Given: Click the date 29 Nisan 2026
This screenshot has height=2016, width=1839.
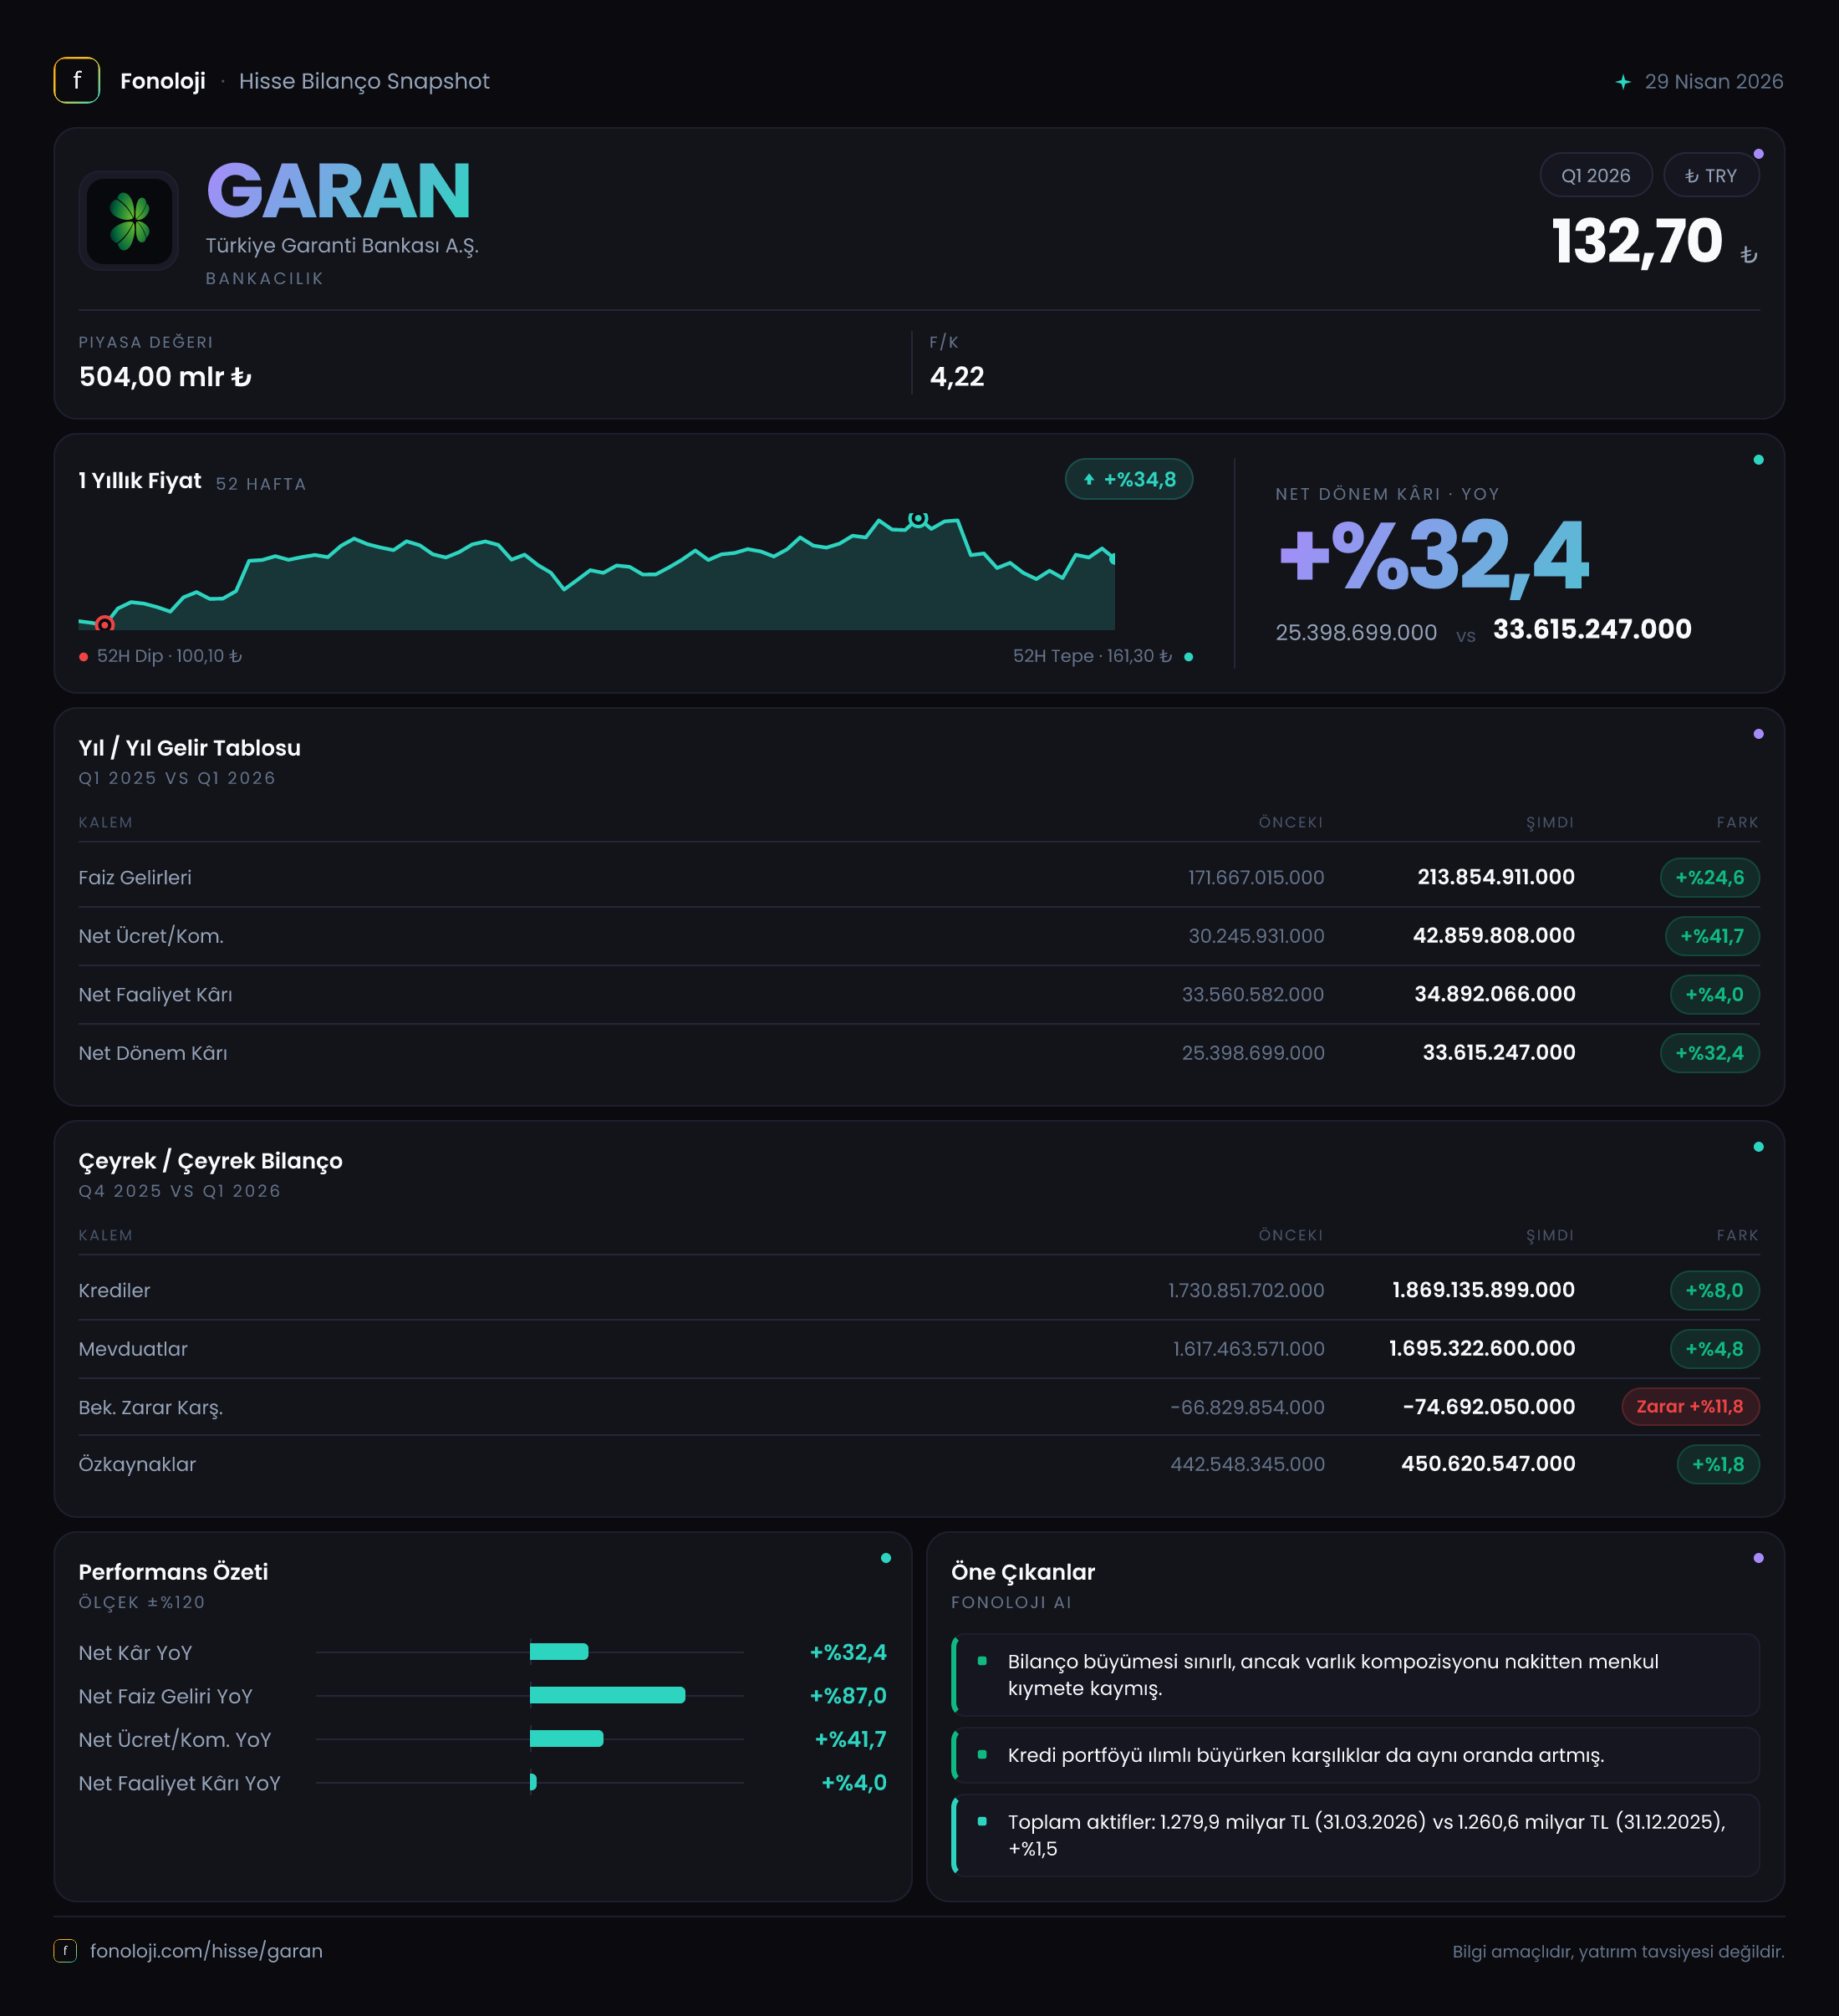Looking at the screenshot, I should [x=1714, y=82].
